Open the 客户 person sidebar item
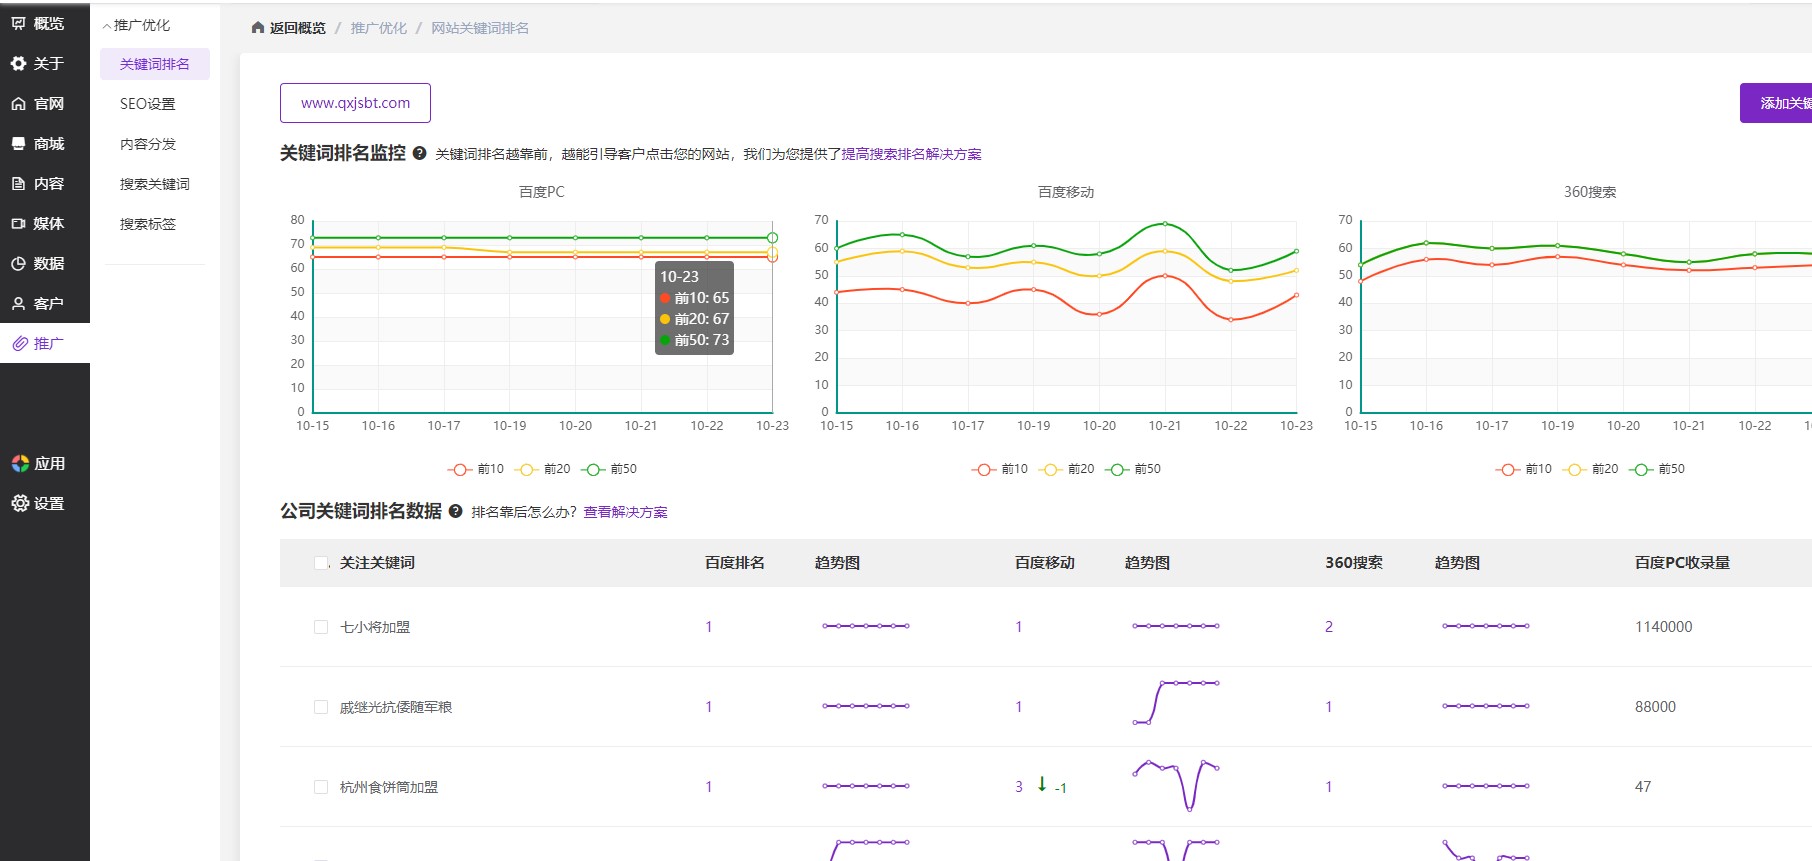The width and height of the screenshot is (1812, 861). (45, 303)
